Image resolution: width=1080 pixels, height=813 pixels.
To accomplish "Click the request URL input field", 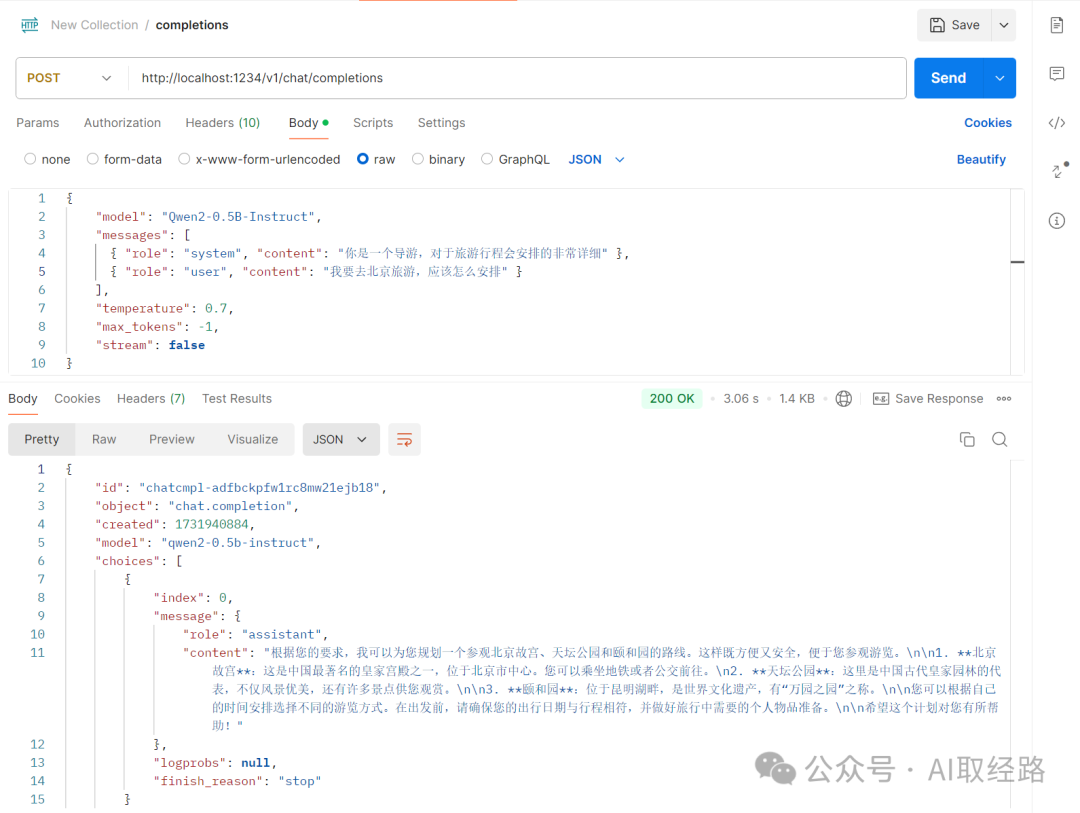I will [x=517, y=78].
